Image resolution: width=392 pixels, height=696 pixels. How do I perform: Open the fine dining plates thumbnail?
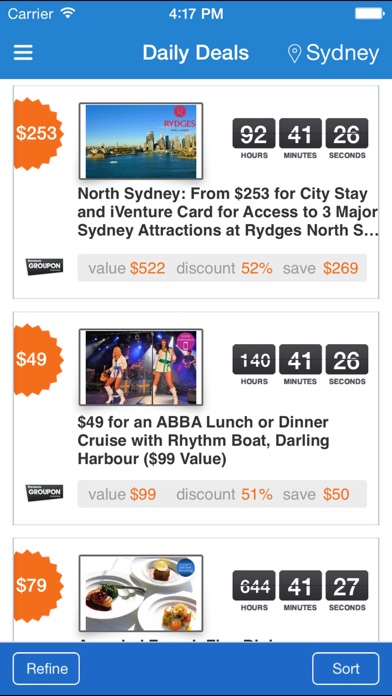[141, 593]
